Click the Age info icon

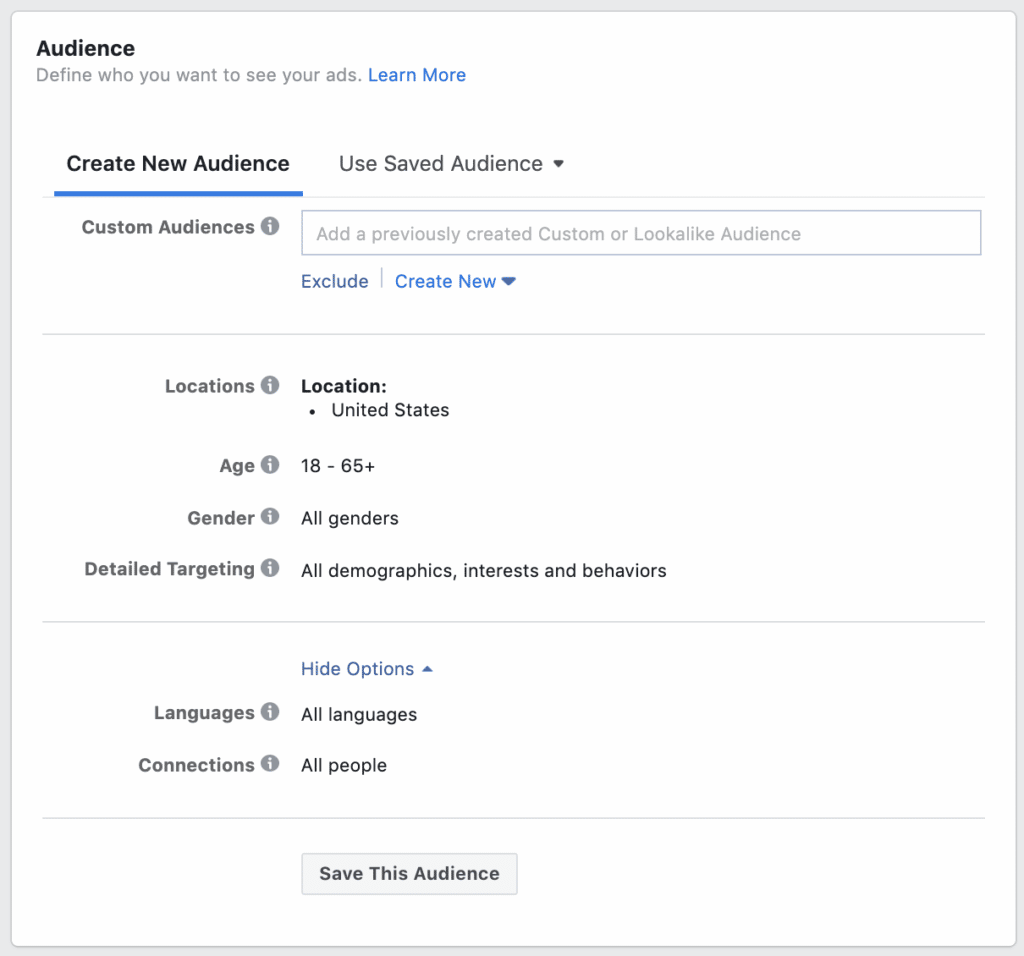[270, 465]
